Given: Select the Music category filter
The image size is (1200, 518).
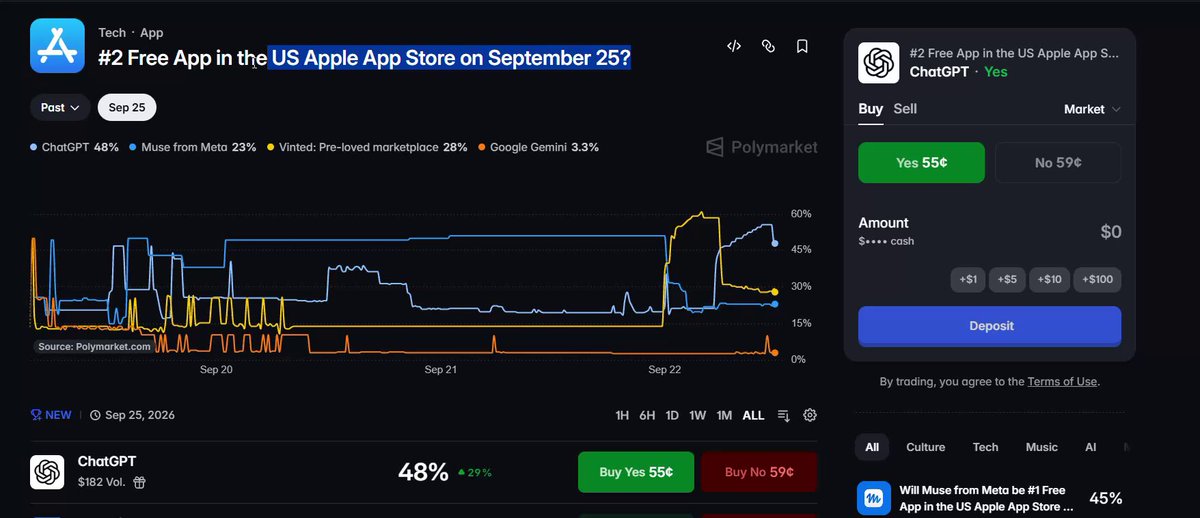Looking at the screenshot, I should click(x=1042, y=447).
